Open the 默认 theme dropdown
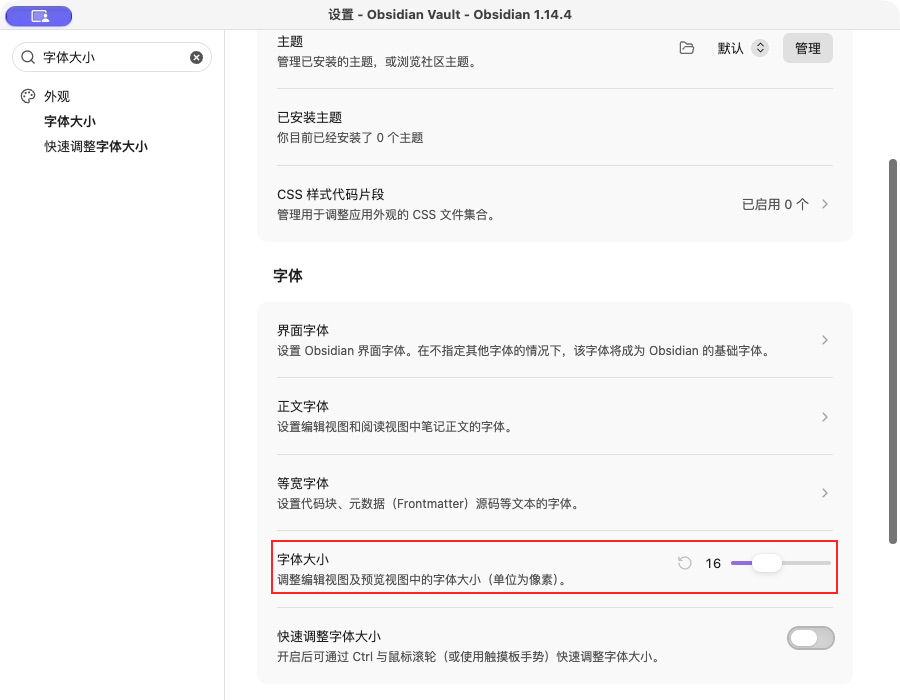Screen dimensions: 900x700 742,48
